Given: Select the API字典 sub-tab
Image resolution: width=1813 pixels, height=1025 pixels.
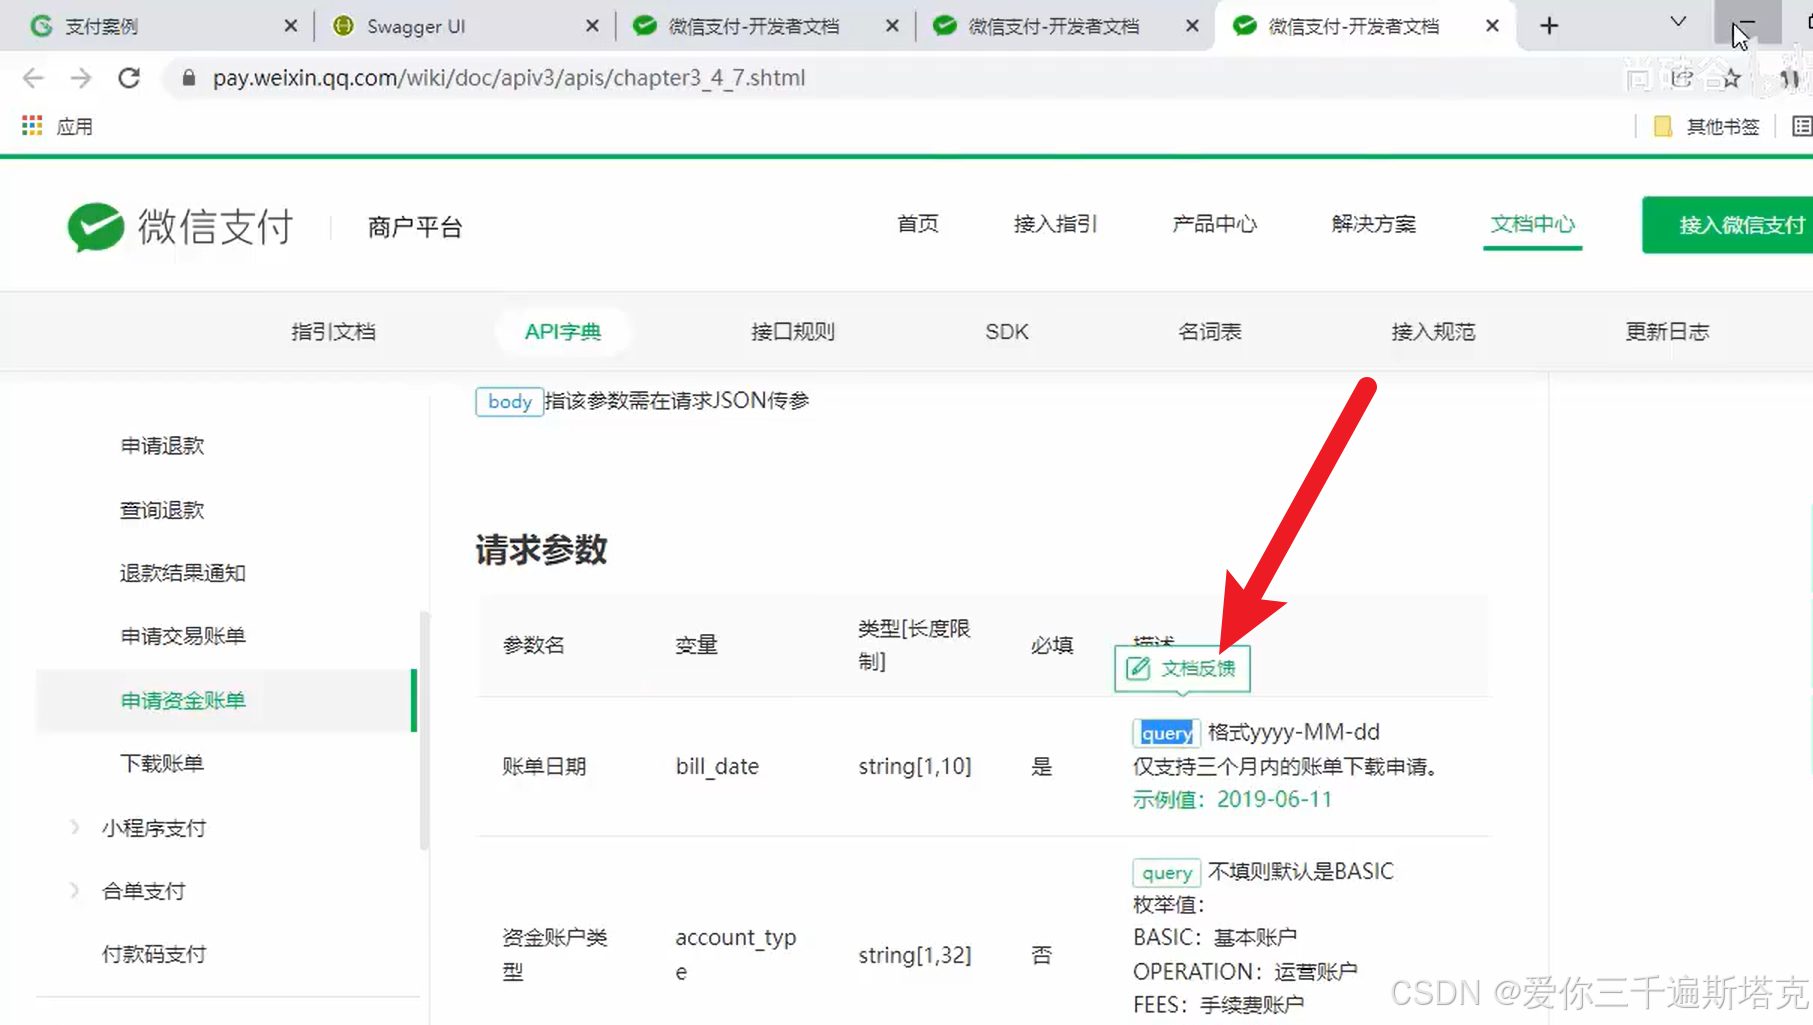Looking at the screenshot, I should pyautogui.click(x=563, y=331).
